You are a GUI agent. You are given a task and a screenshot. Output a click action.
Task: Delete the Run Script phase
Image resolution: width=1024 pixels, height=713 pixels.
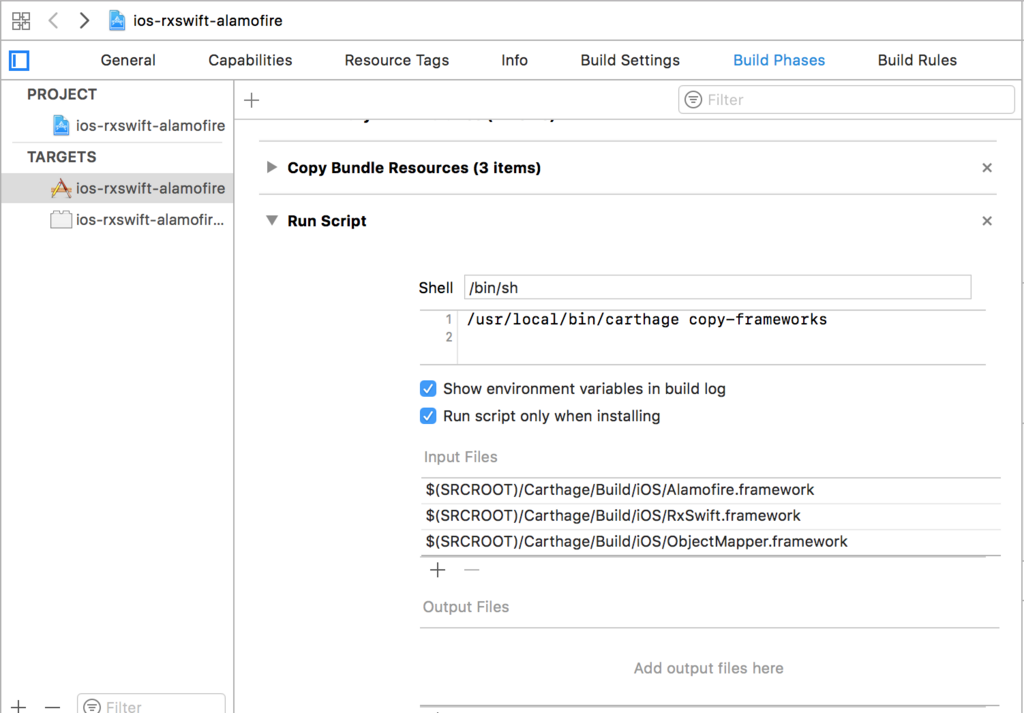click(987, 221)
